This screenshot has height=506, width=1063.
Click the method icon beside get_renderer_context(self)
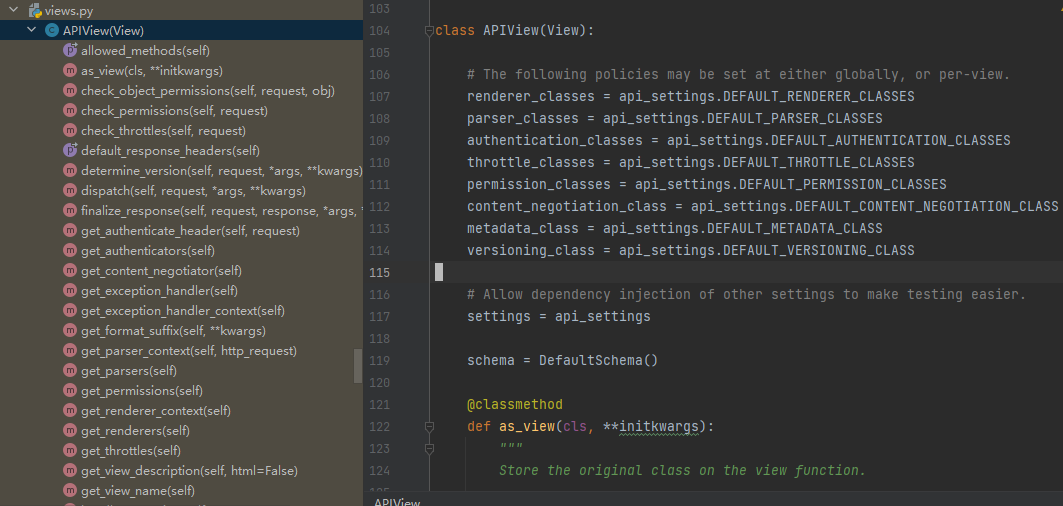coord(70,410)
